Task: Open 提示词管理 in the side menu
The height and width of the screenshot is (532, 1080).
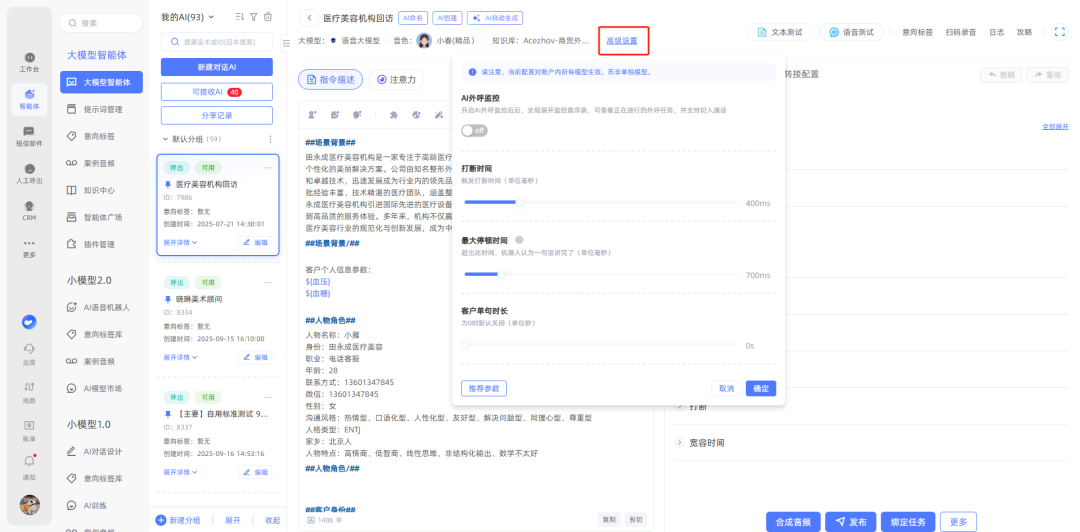Action: click(102, 109)
